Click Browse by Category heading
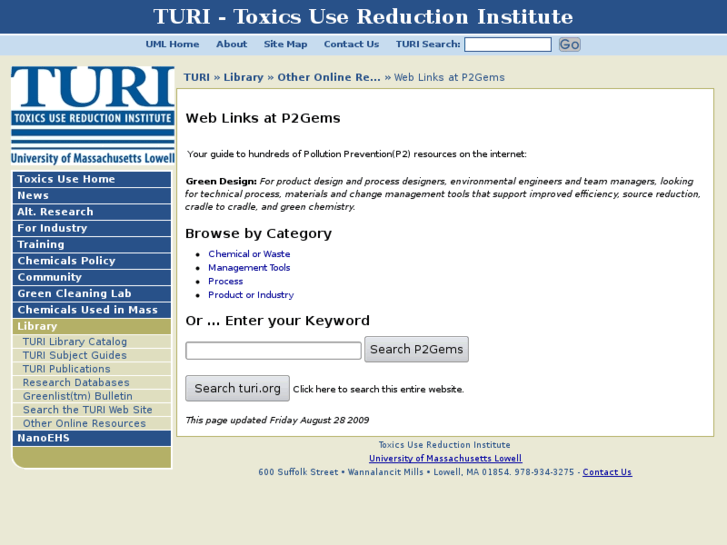Screen dimensions: 727x545 pos(258,233)
